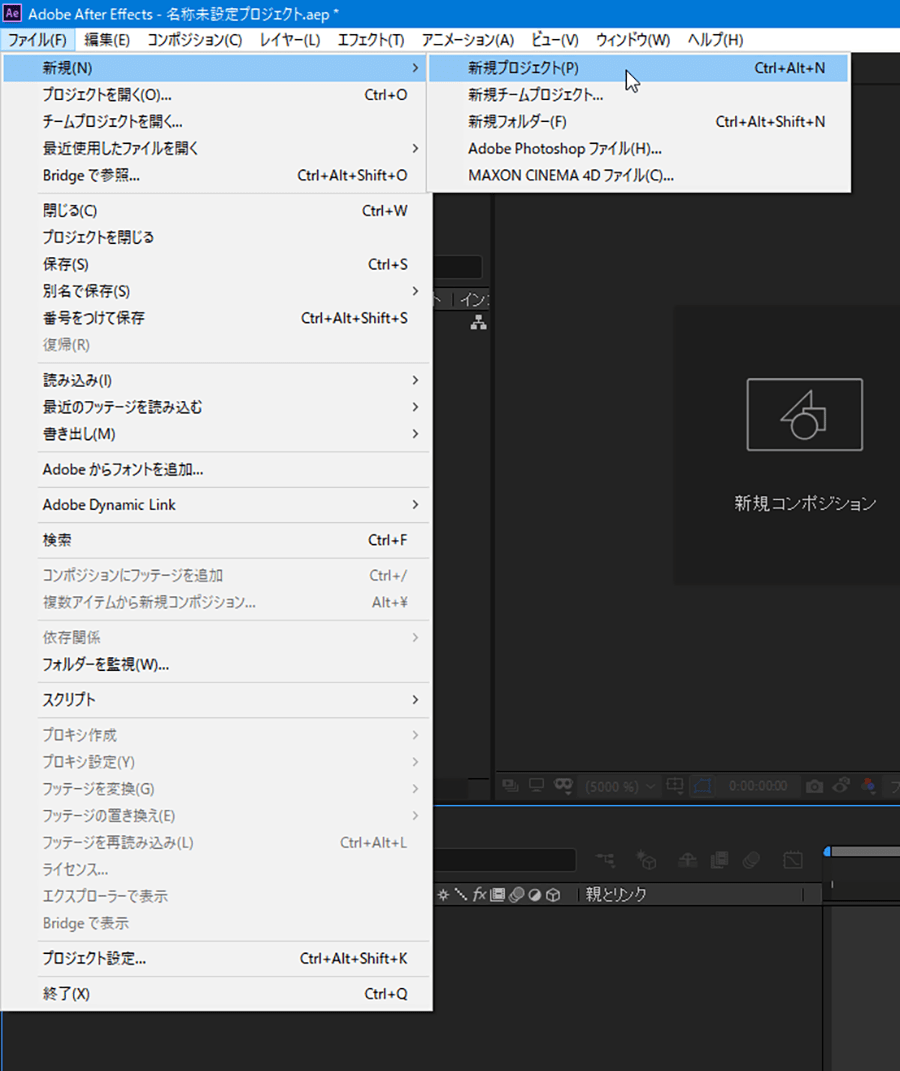Click the 新規コンポジション shape icon
The image size is (900, 1071).
pos(804,415)
